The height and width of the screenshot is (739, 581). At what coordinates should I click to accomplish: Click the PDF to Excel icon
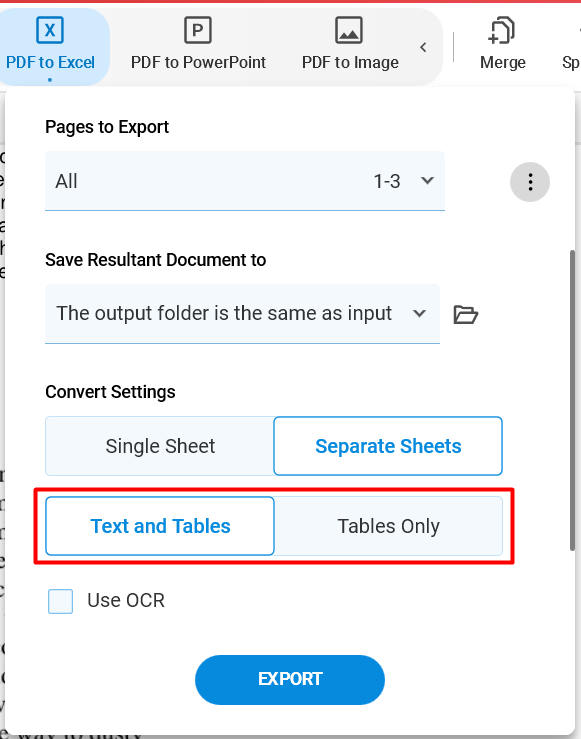coord(49,30)
